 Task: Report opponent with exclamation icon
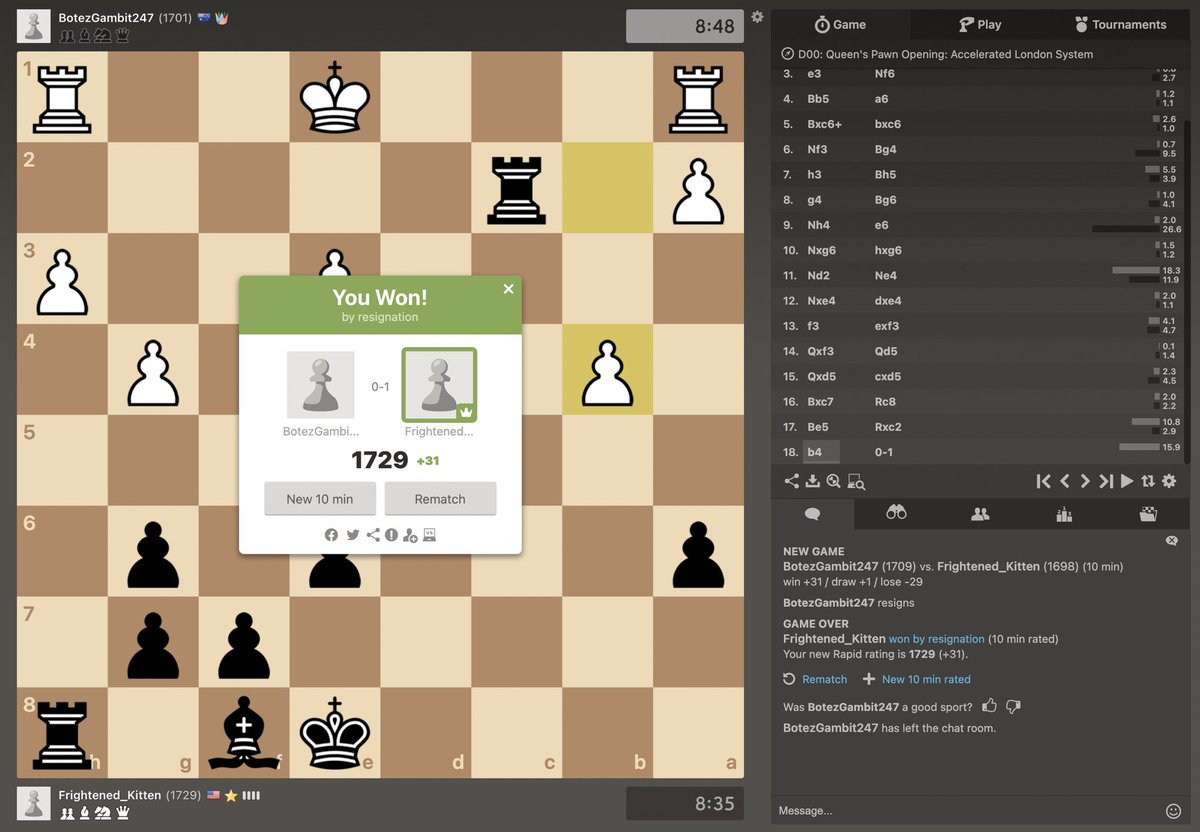coord(391,535)
